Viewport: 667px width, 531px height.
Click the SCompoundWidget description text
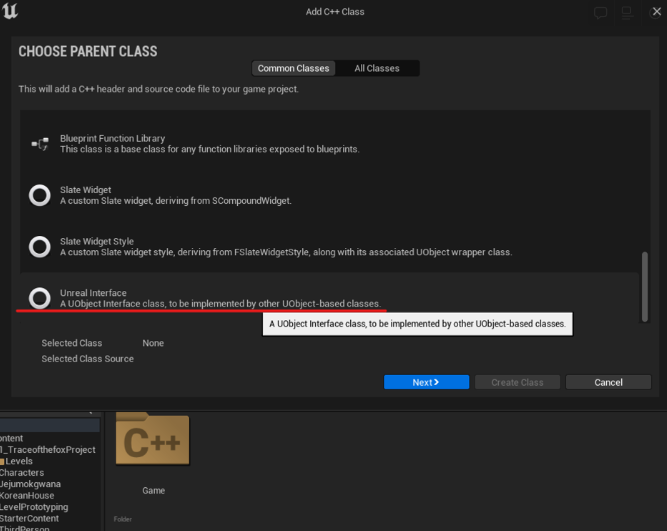pyautogui.click(x=176, y=201)
